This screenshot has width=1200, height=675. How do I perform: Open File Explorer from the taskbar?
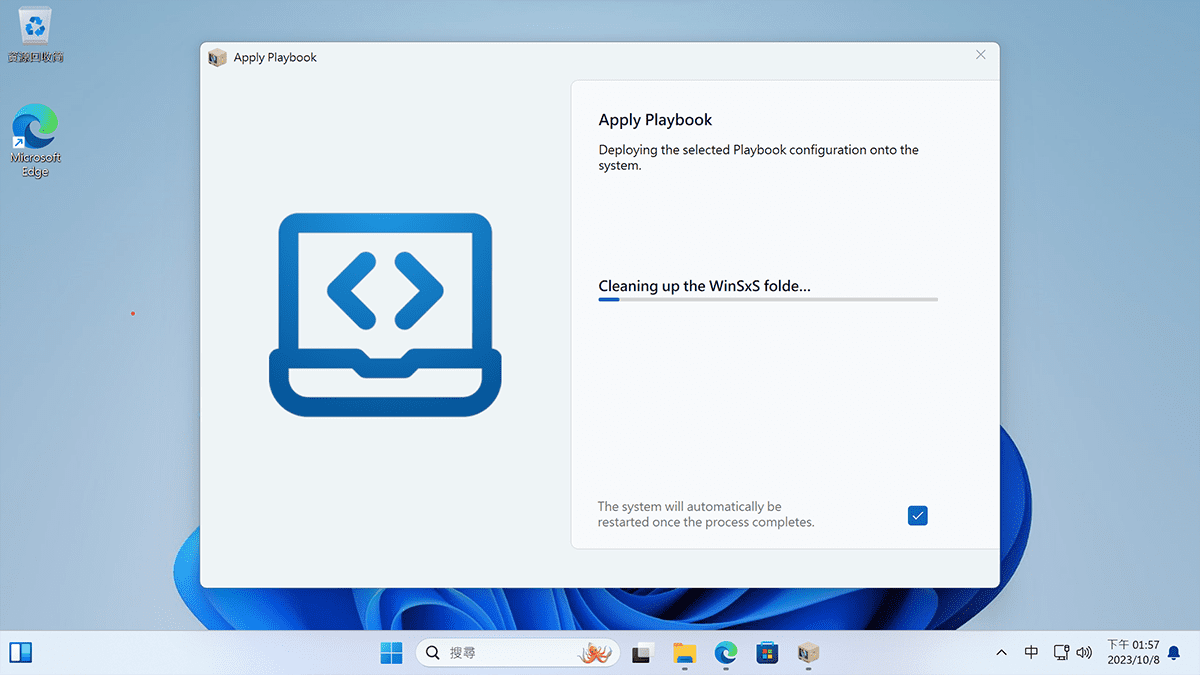[684, 652]
